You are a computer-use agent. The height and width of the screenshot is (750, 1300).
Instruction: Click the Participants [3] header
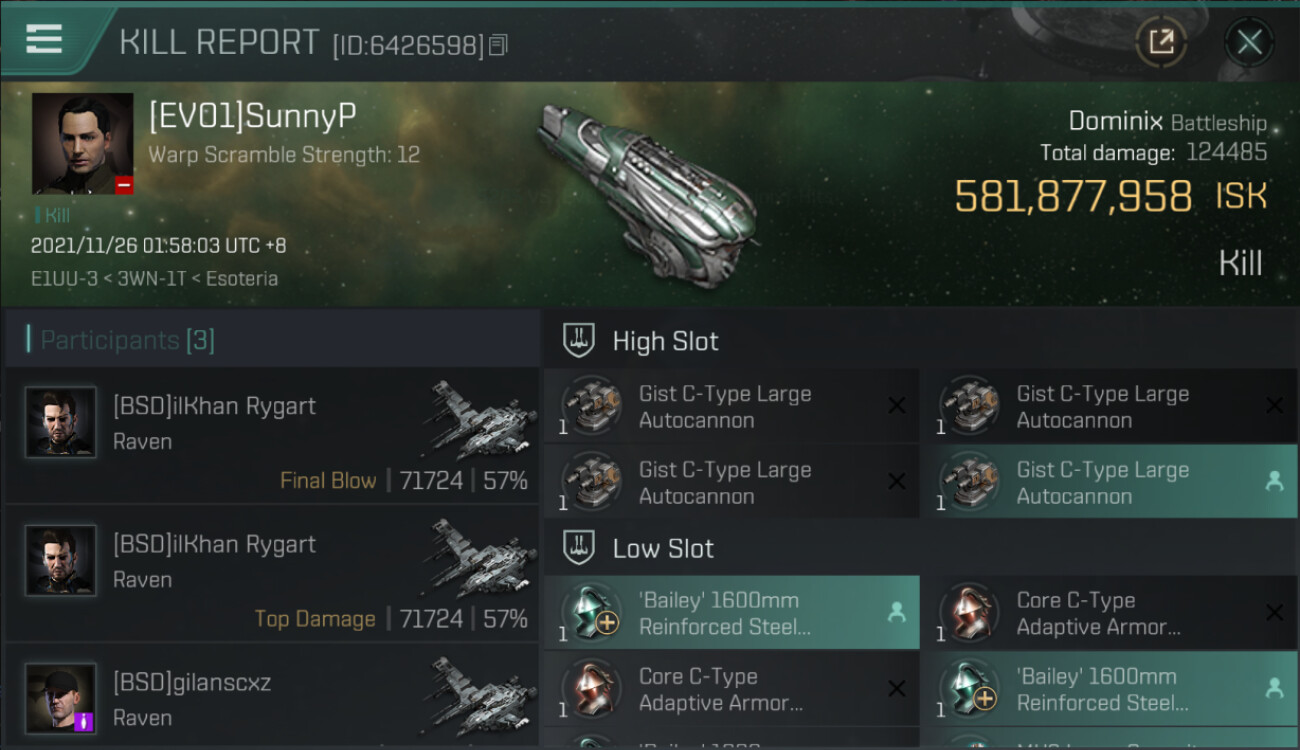(x=127, y=340)
